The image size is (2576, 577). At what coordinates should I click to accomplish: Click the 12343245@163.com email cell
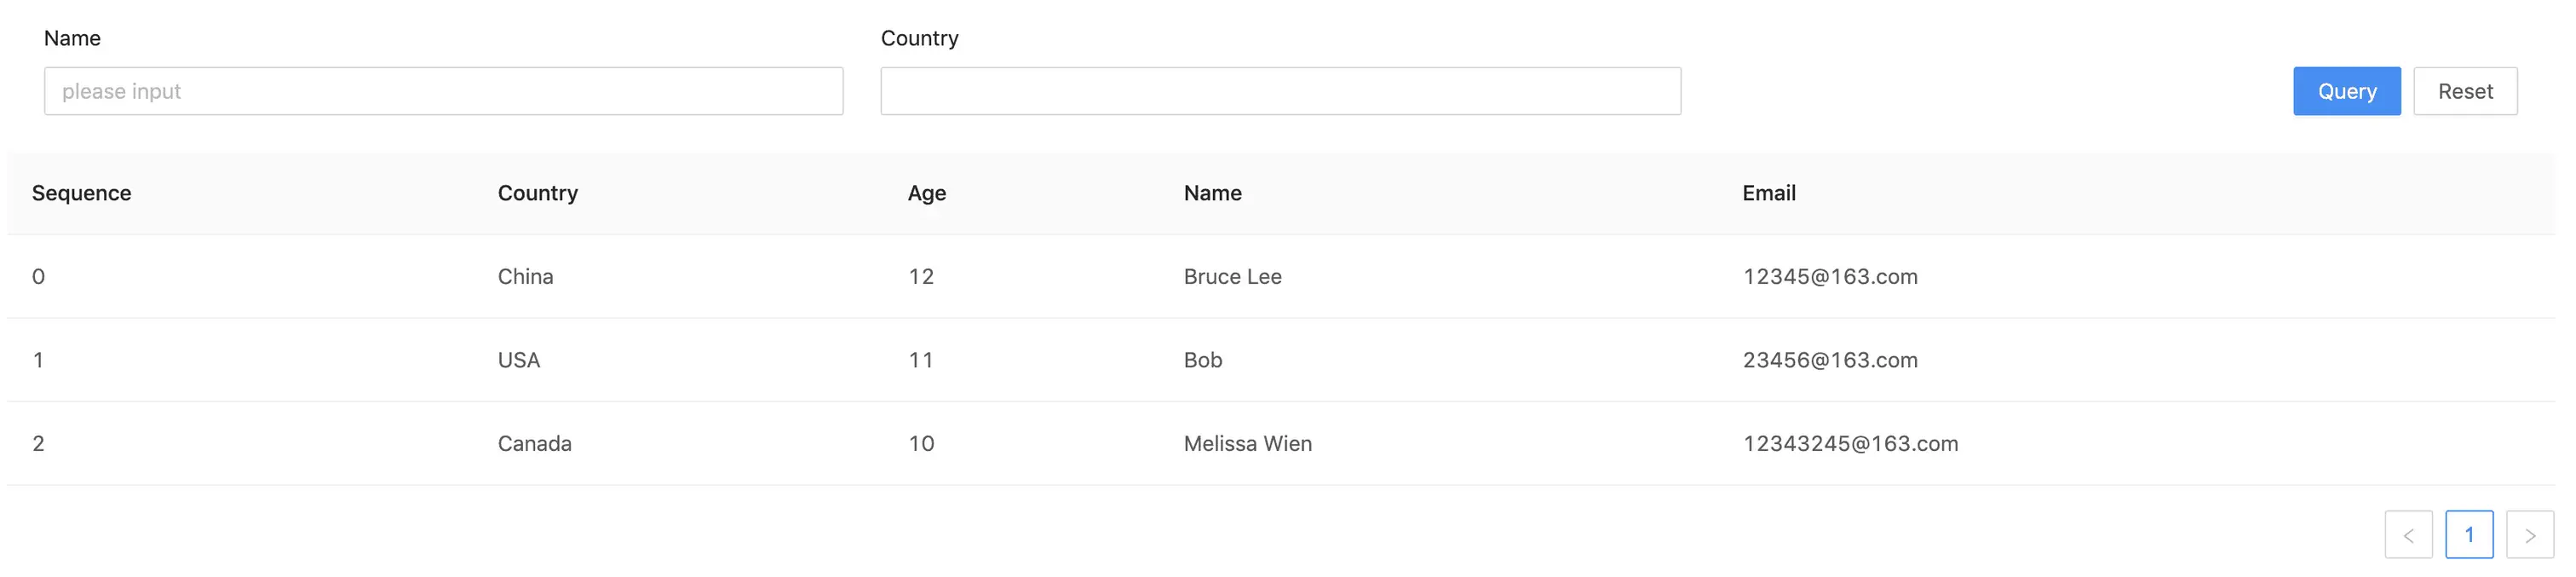pyautogui.click(x=1850, y=444)
